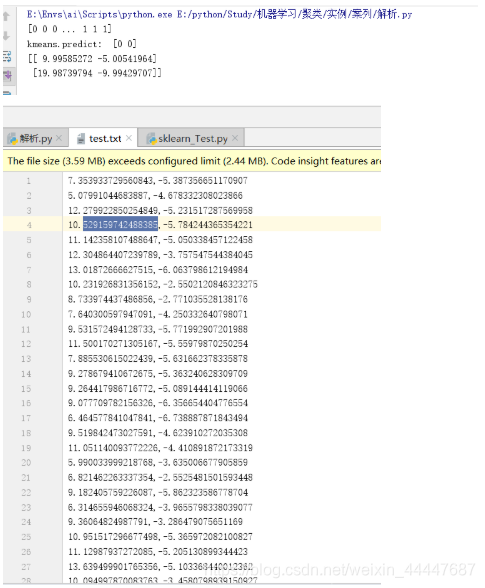Click the value '6.821462263337354' on line 21
The width and height of the screenshot is (485, 588).
point(111,477)
